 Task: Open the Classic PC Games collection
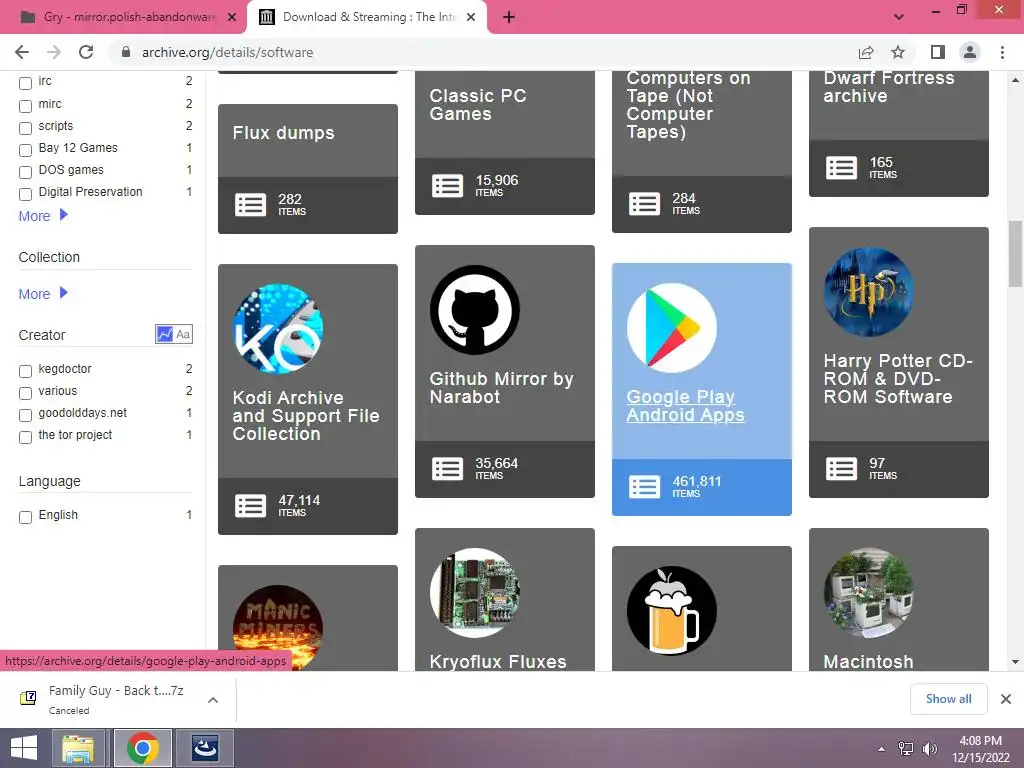click(478, 104)
